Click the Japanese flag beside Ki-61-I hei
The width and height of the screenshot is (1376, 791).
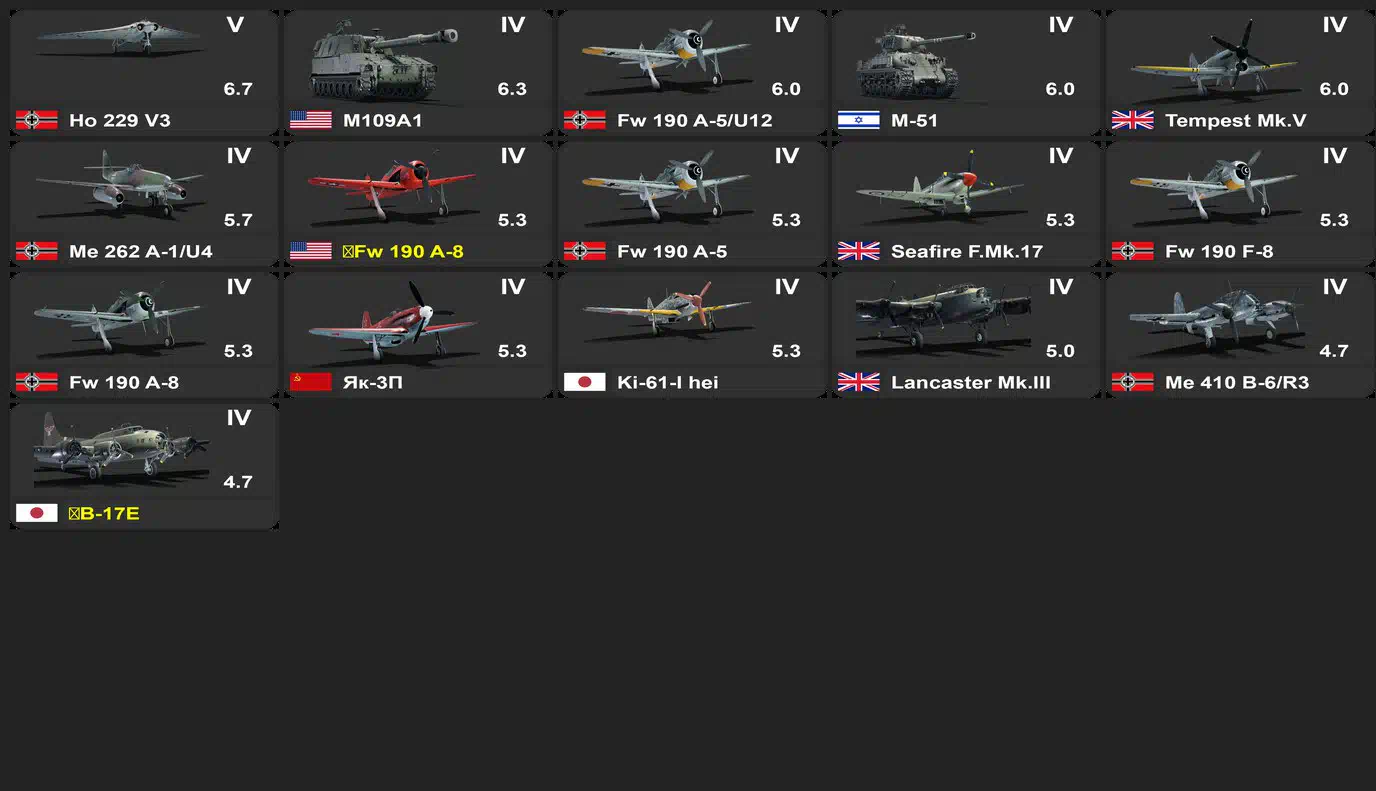tap(584, 382)
